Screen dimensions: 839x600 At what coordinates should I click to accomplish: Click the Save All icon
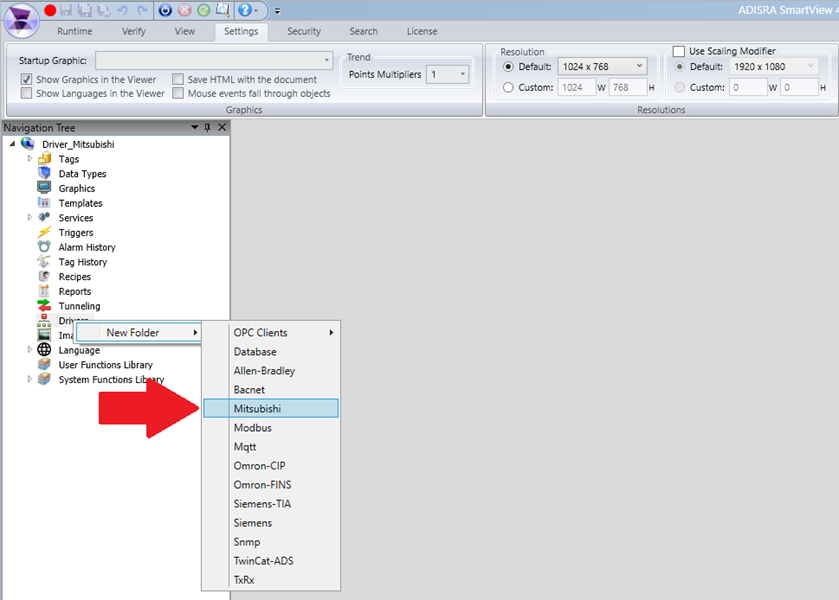[x=85, y=10]
